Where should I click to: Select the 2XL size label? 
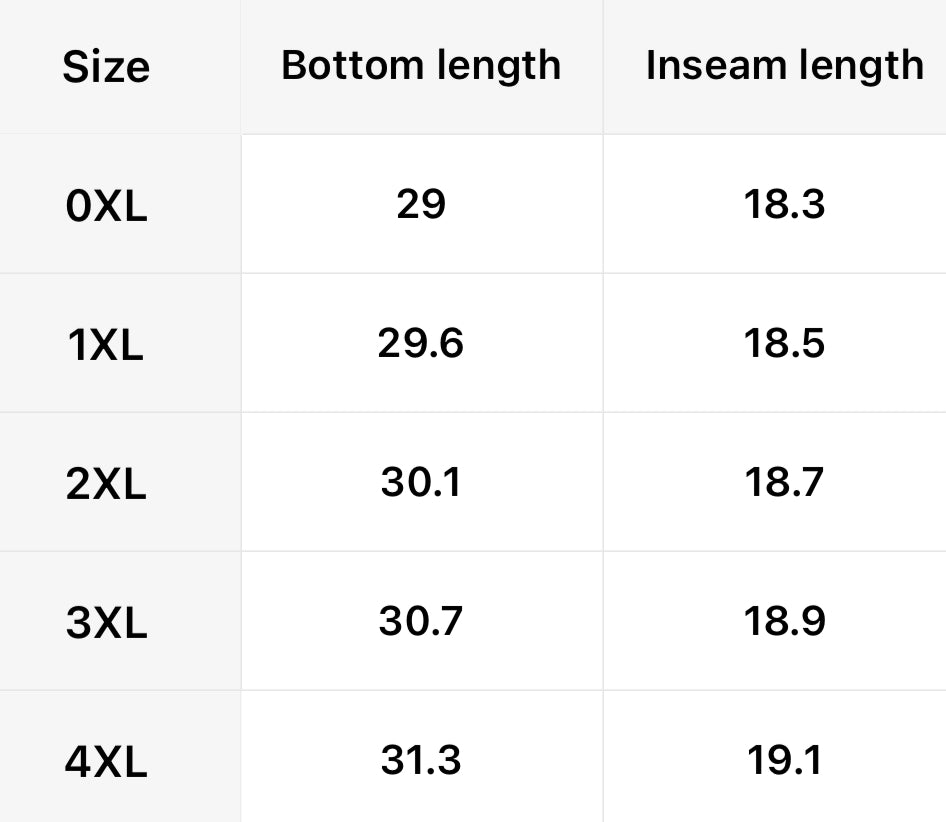(x=106, y=485)
